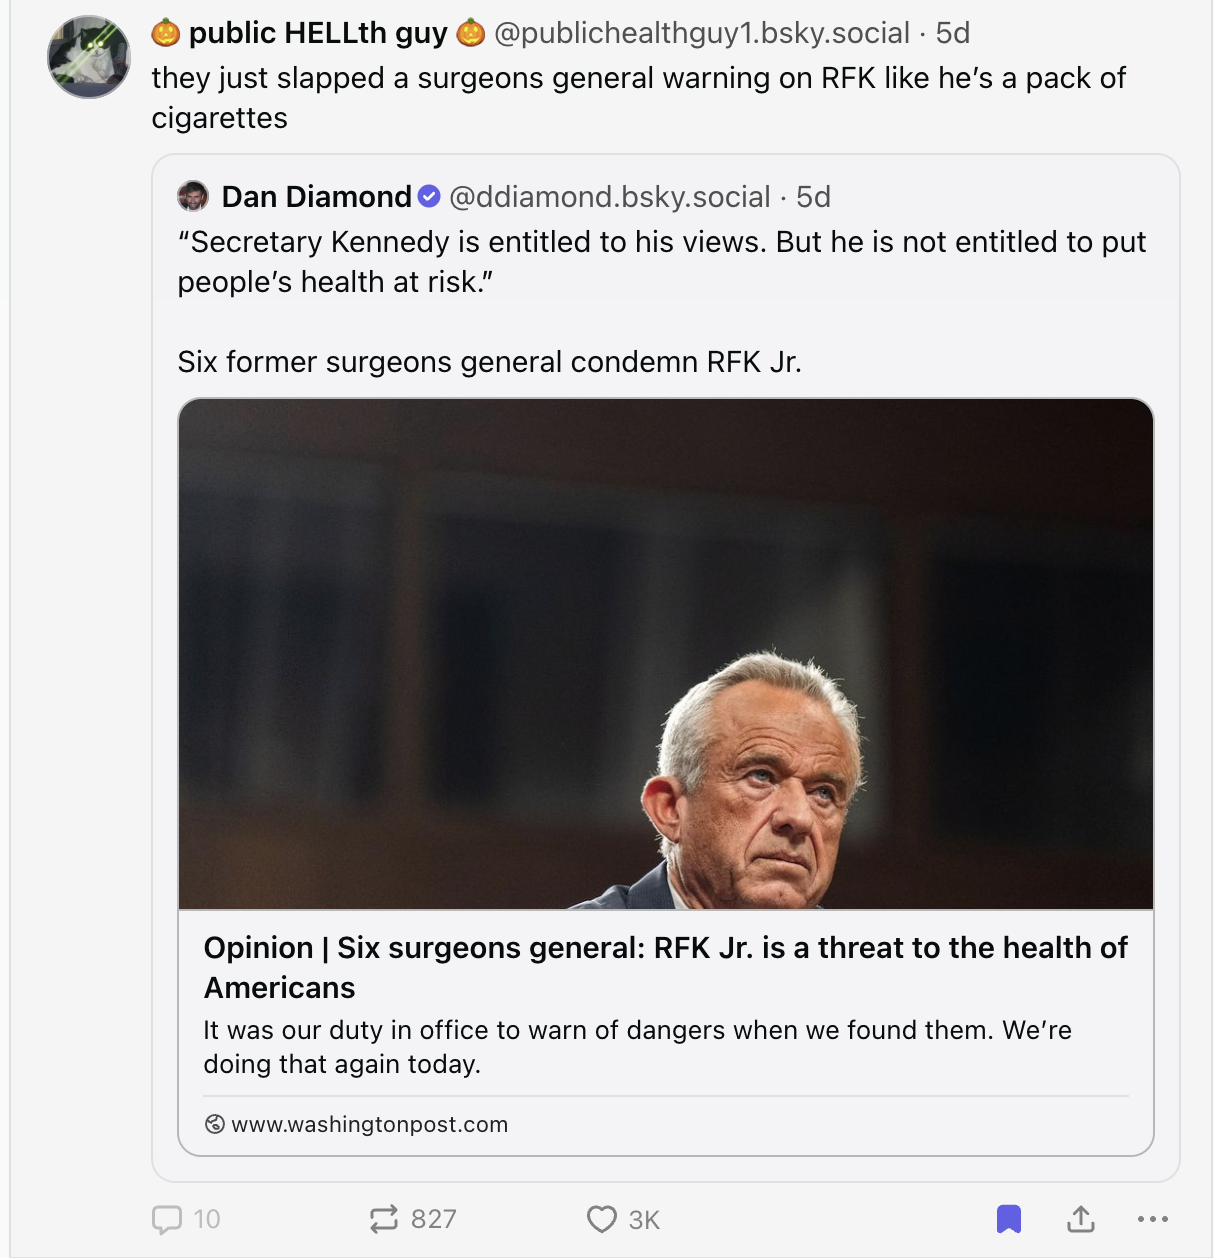Click the repost icon showing 827
This screenshot has height=1258, width=1214.
(x=383, y=1219)
